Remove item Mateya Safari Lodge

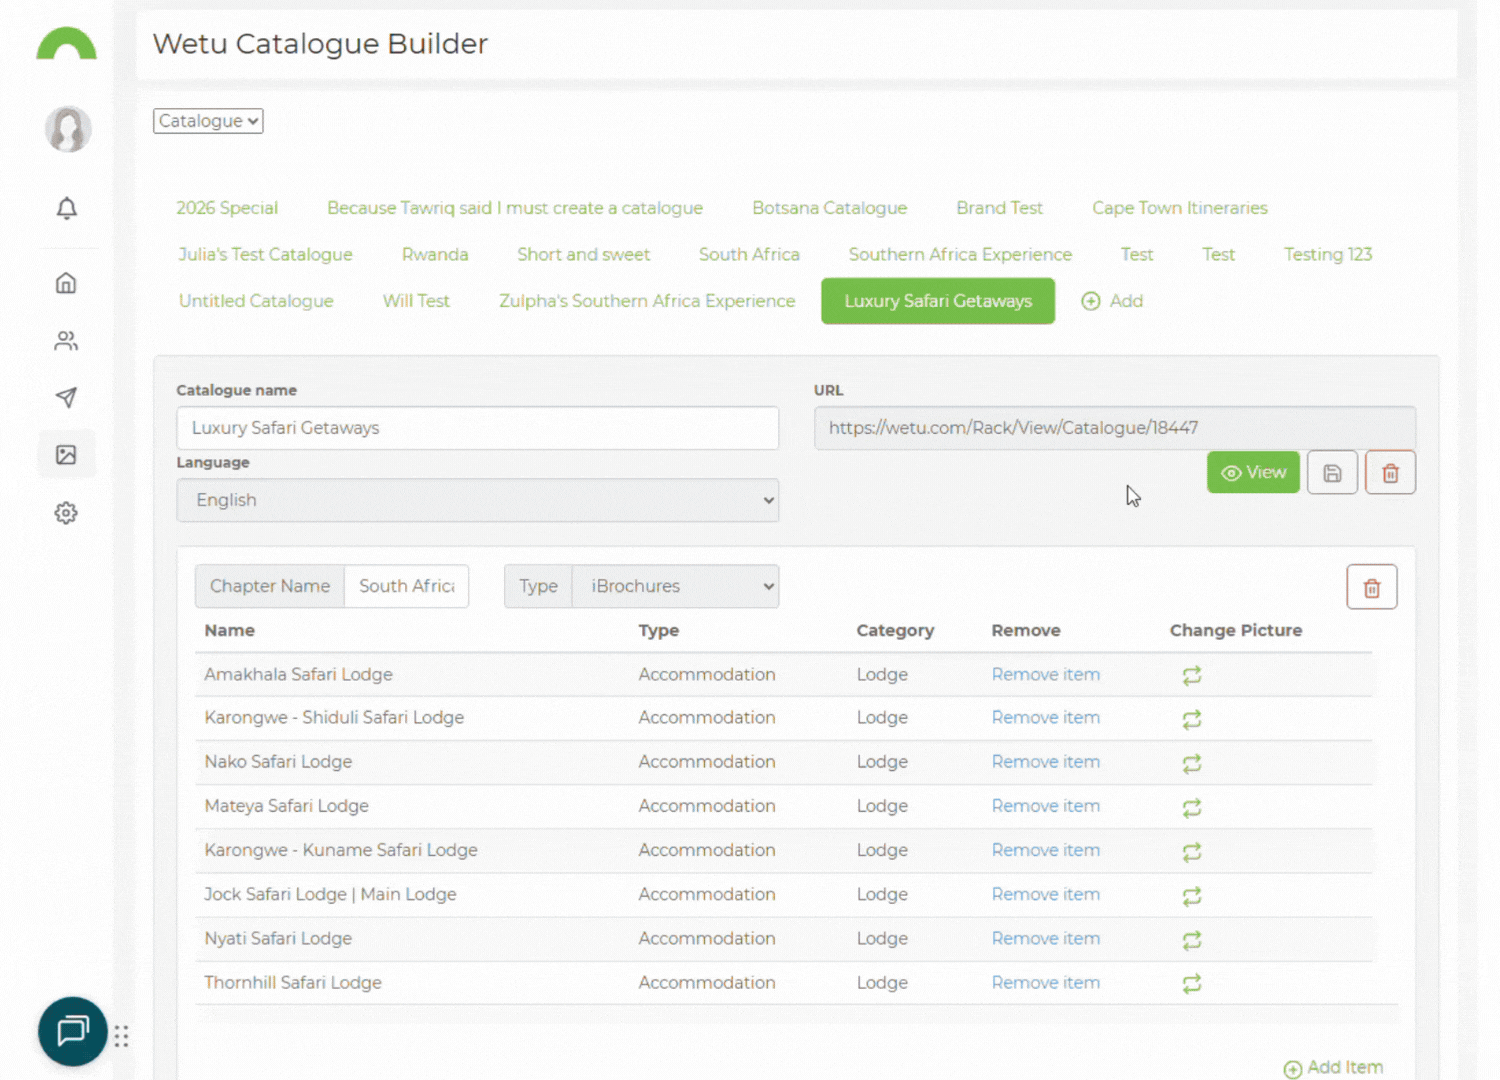(x=1045, y=806)
